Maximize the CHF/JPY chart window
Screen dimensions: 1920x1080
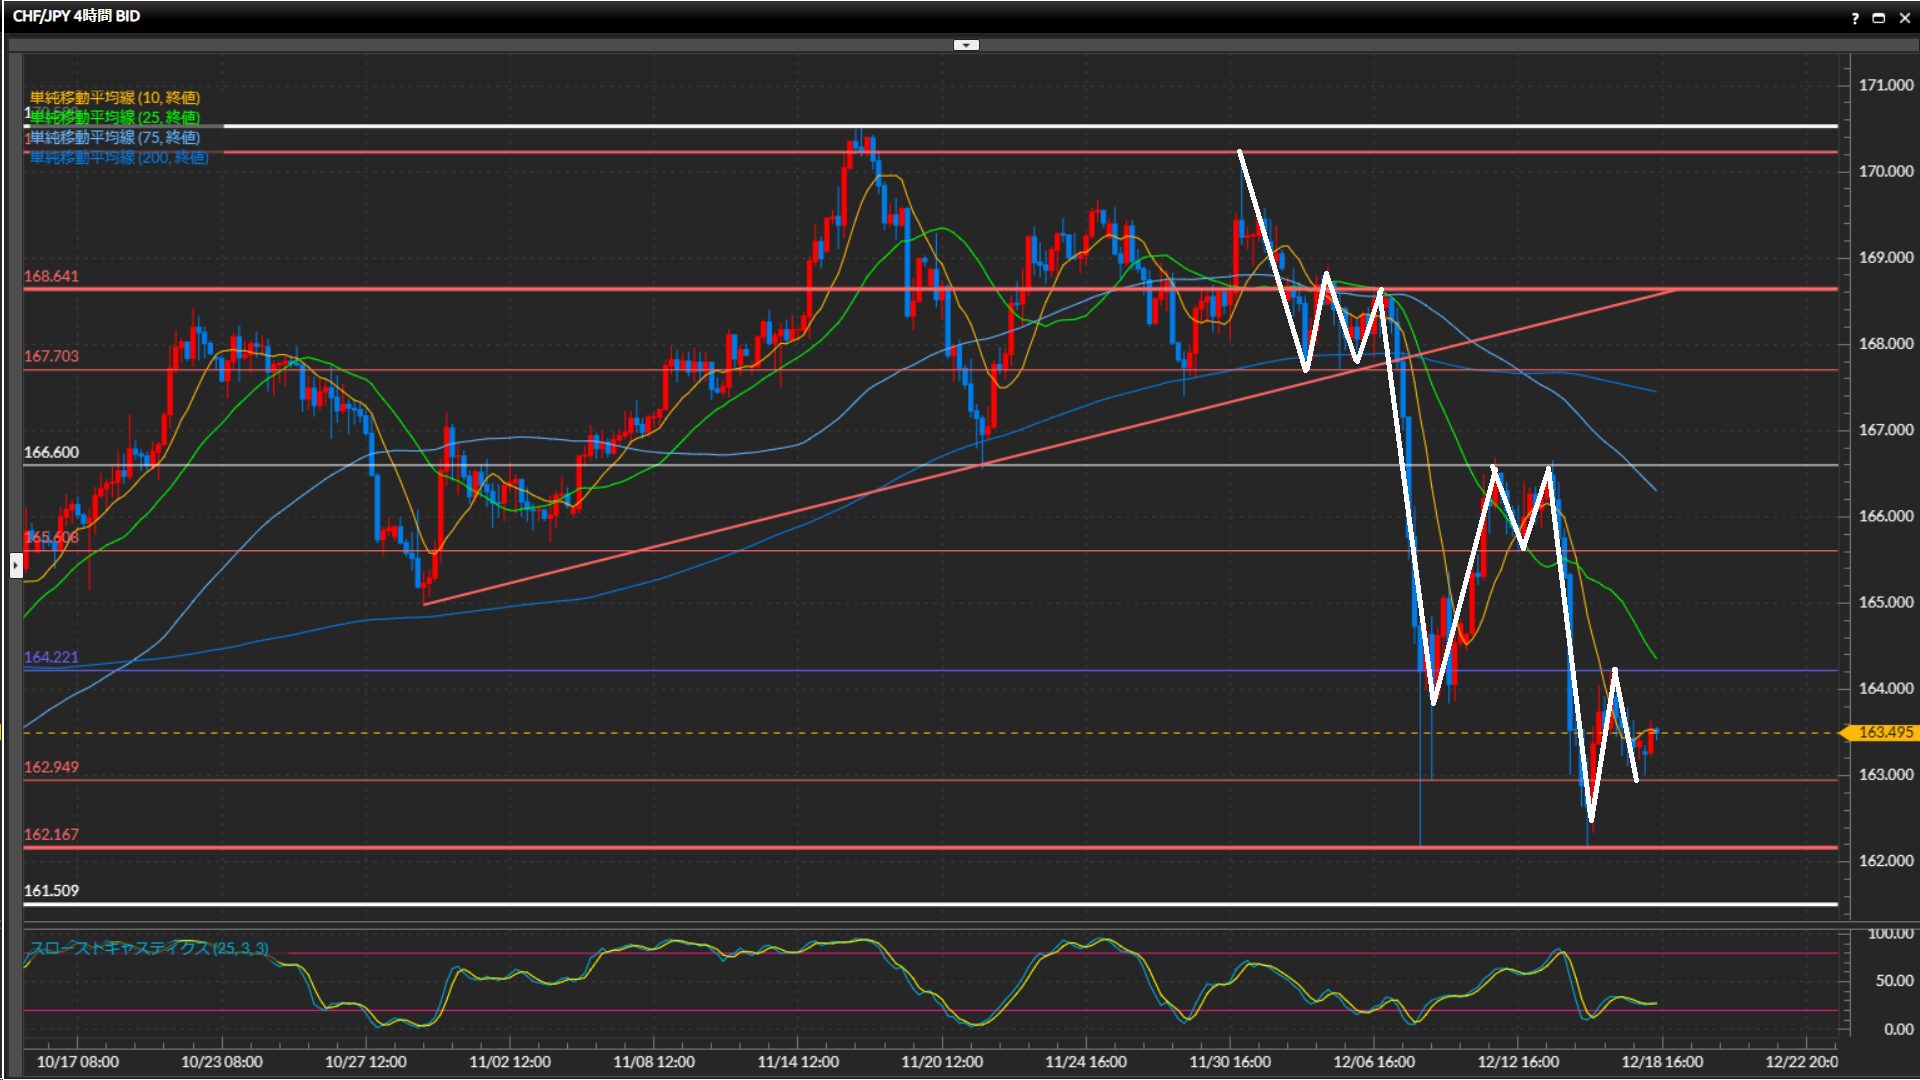click(1879, 18)
